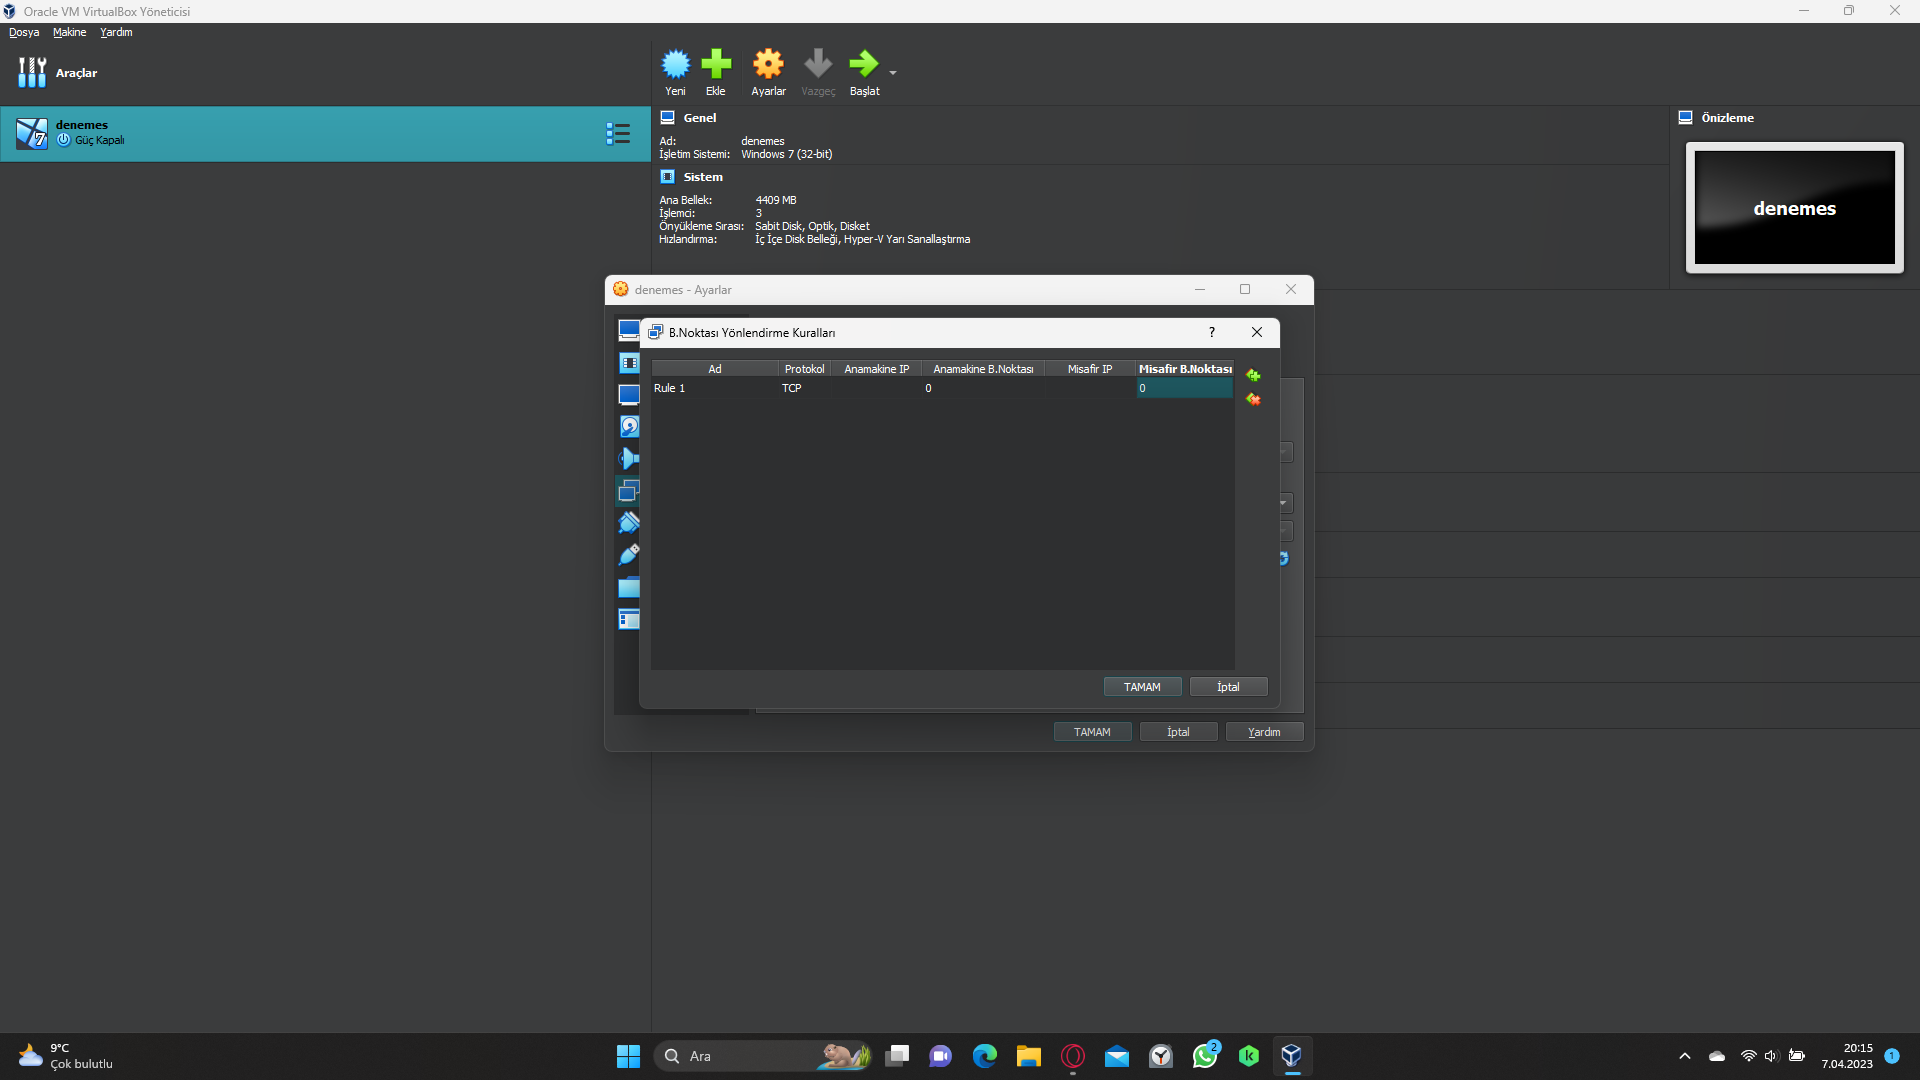Screen dimensions: 1920x1080
Task: Click the Yeni new machine icon
Action: pyautogui.click(x=675, y=65)
